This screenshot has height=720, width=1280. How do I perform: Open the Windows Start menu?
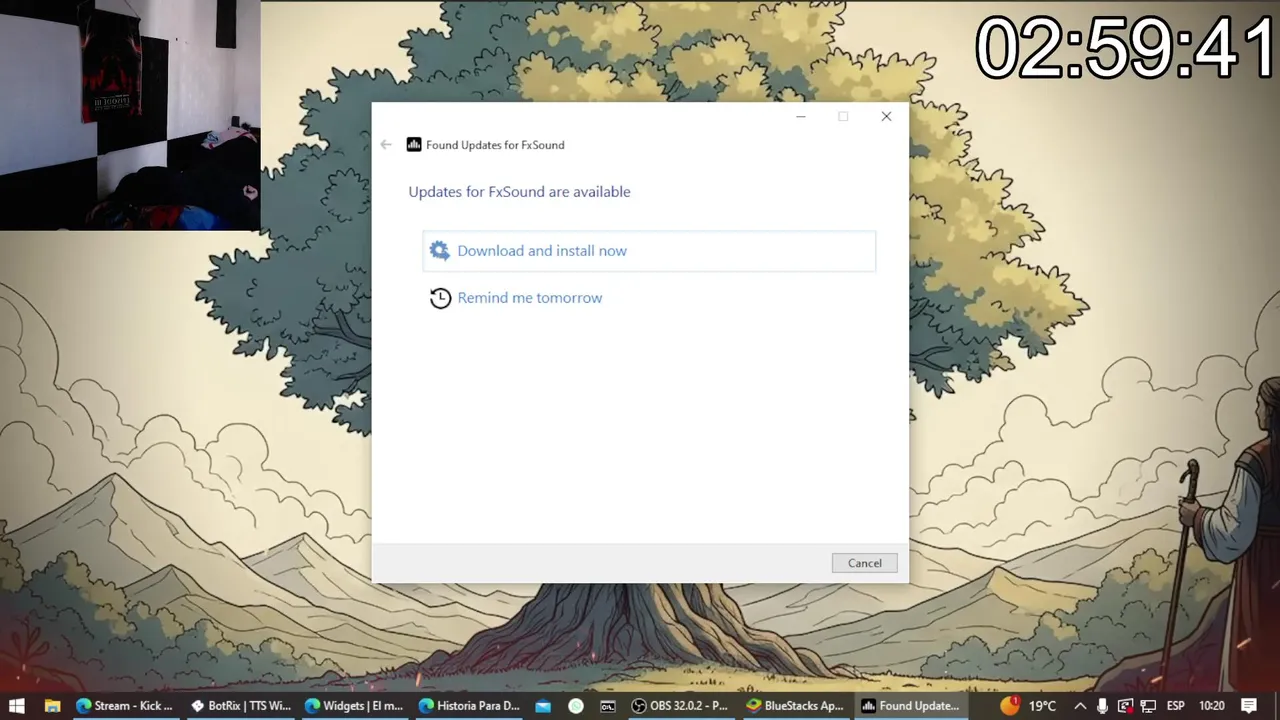tap(17, 706)
